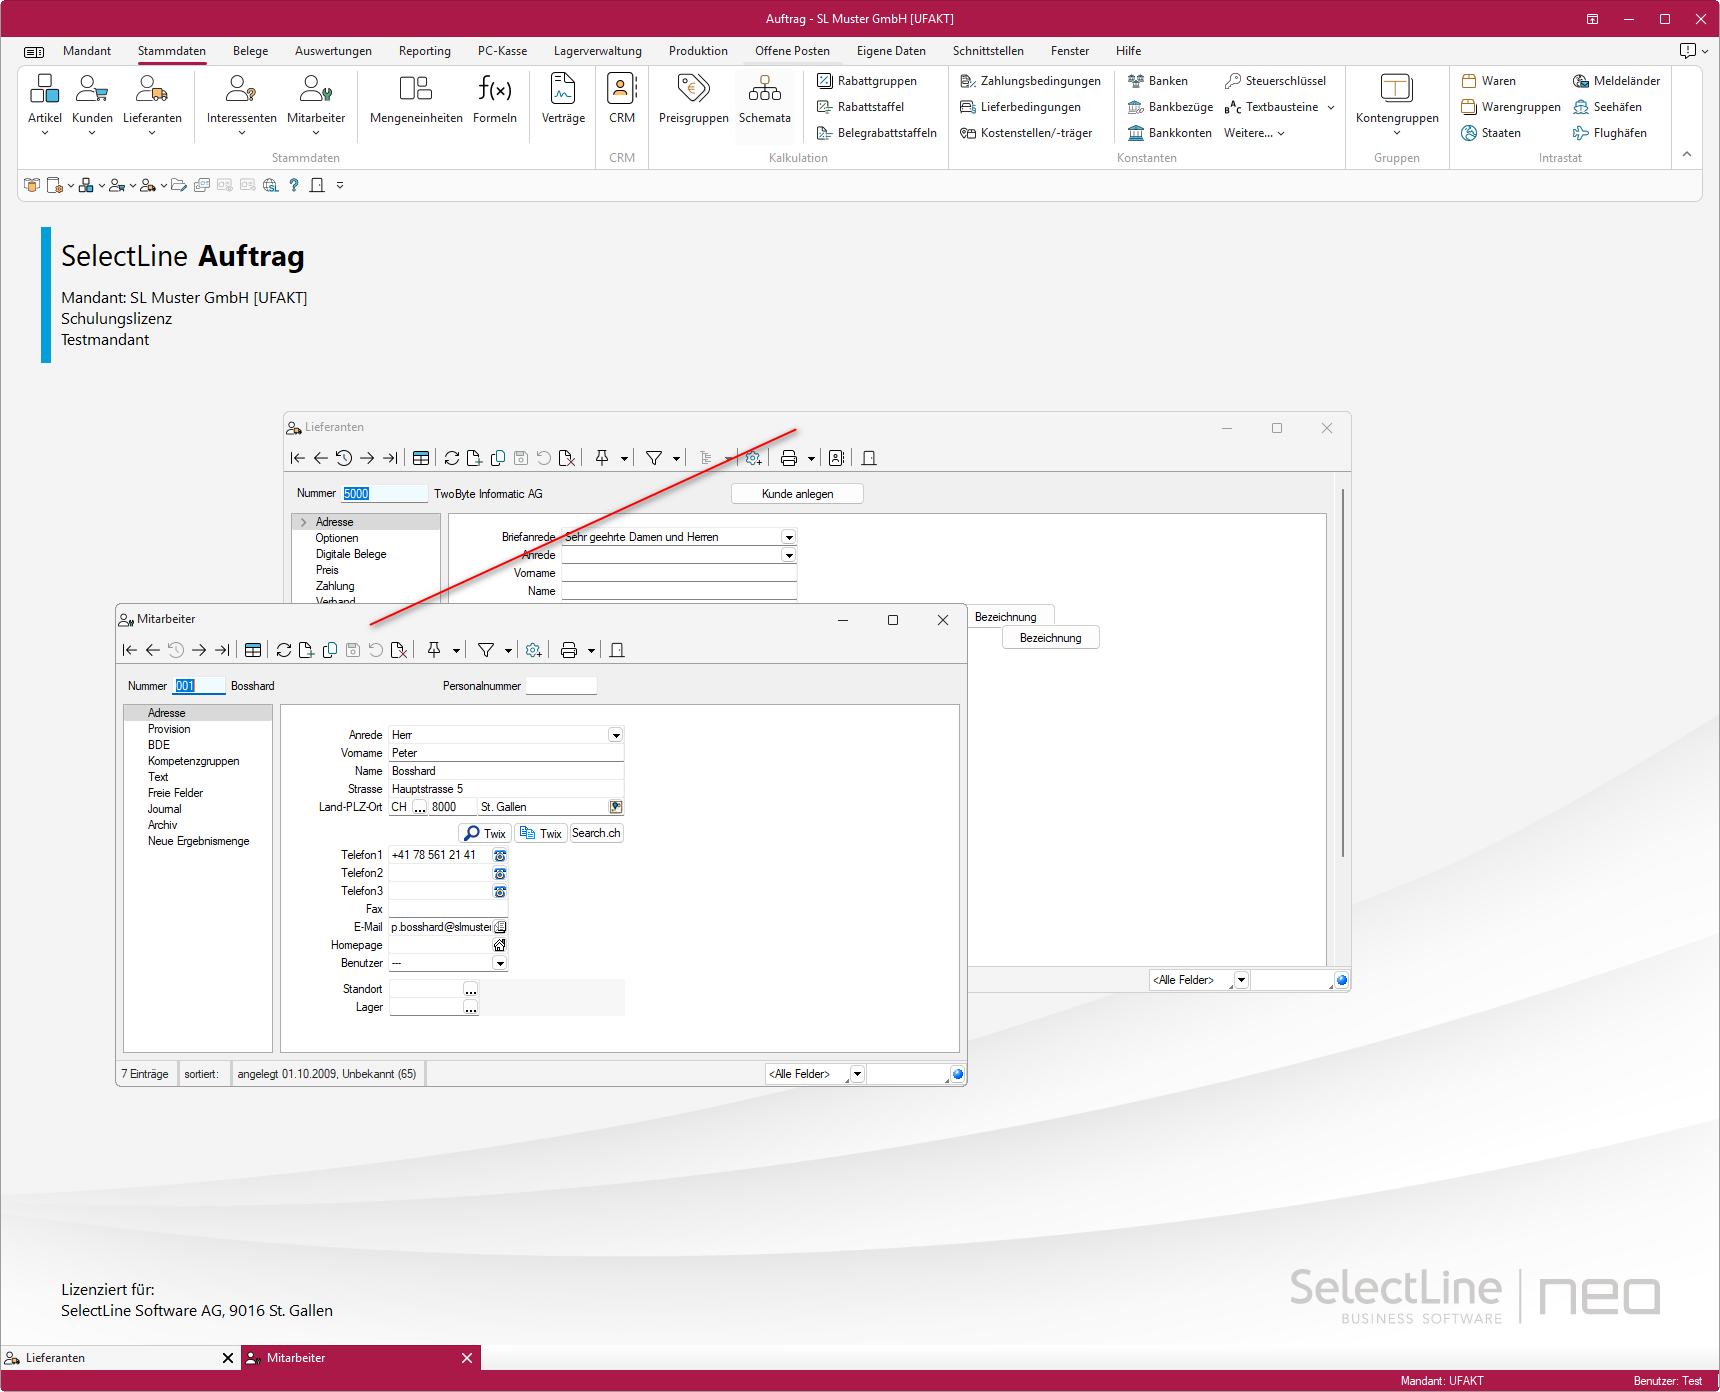Screen dimensions: 1720x1392
Task: Select Kompetenzgruppen in Mitarbeiter tree
Action: (193, 761)
